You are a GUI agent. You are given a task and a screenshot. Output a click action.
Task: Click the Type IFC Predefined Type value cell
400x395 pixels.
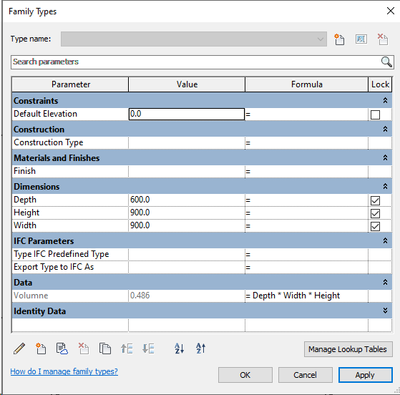pyautogui.click(x=187, y=254)
